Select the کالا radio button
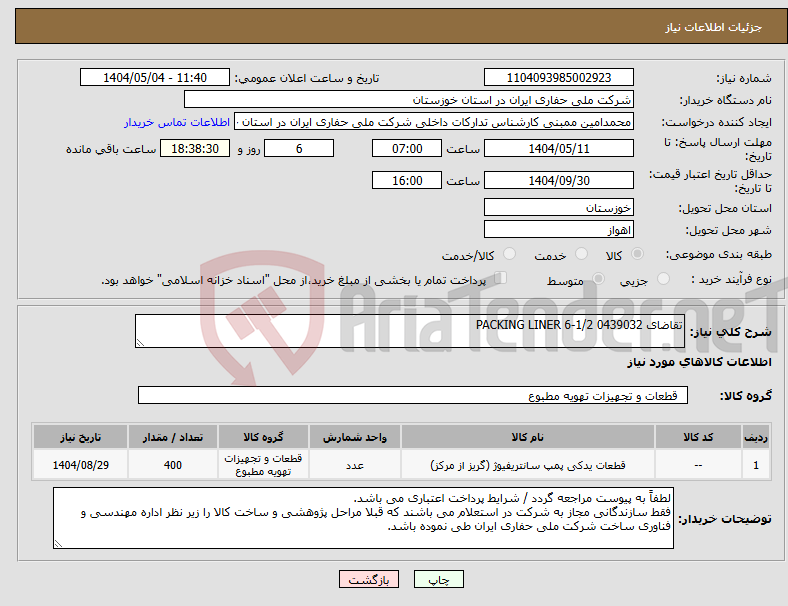Screen dimensions: 788x606 pos(637,254)
